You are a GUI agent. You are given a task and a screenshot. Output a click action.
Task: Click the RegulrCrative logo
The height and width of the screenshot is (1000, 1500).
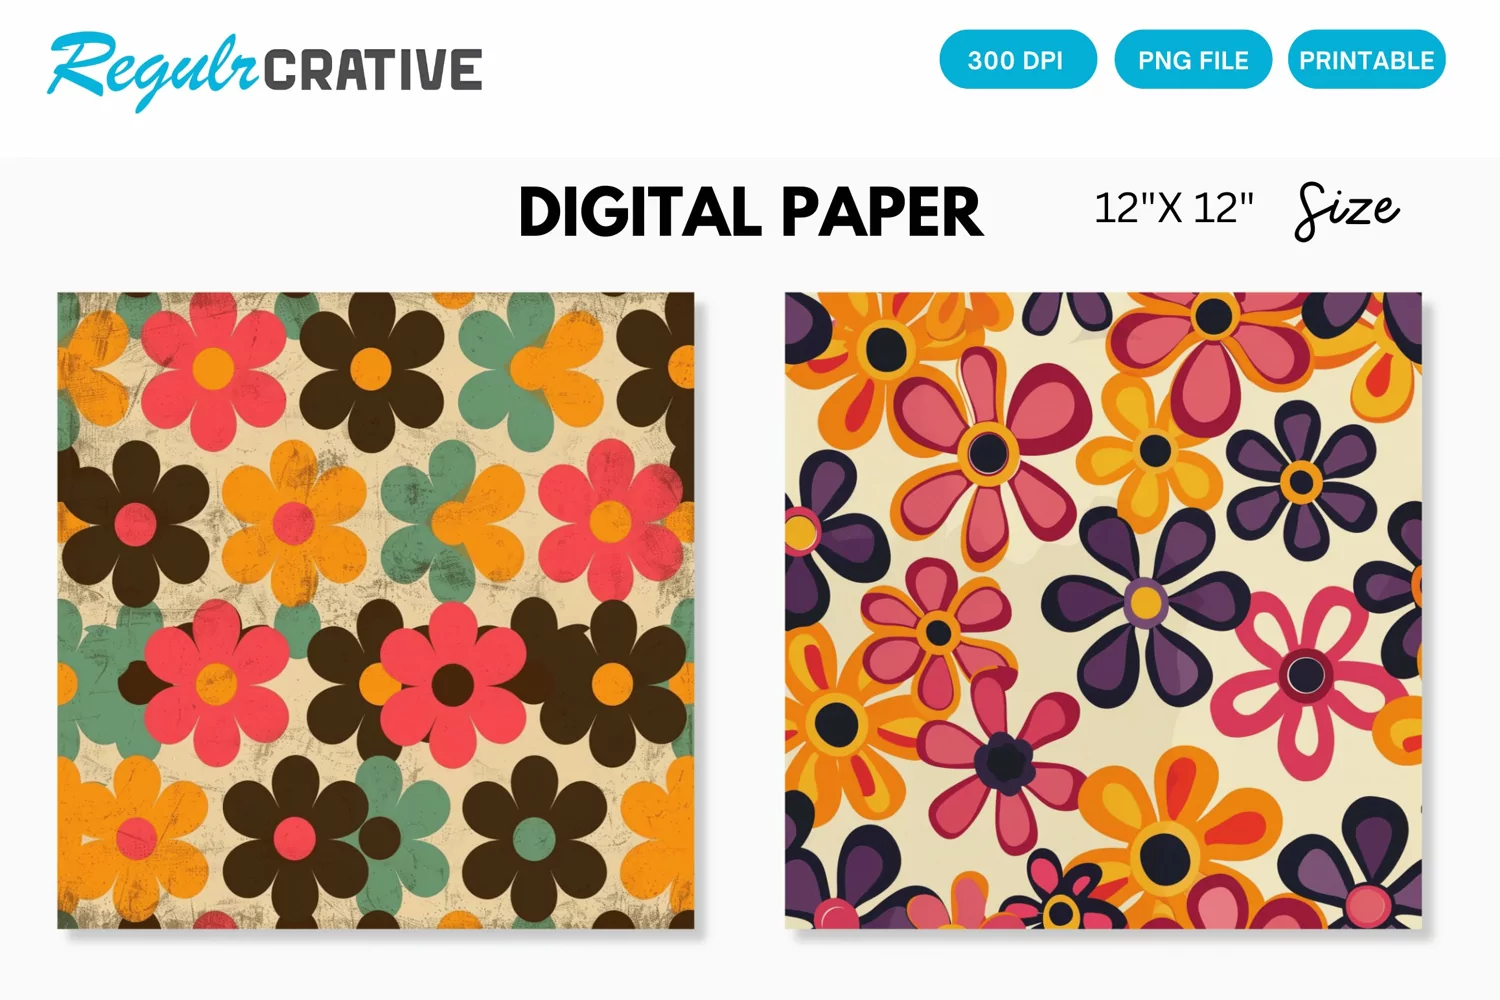point(265,69)
